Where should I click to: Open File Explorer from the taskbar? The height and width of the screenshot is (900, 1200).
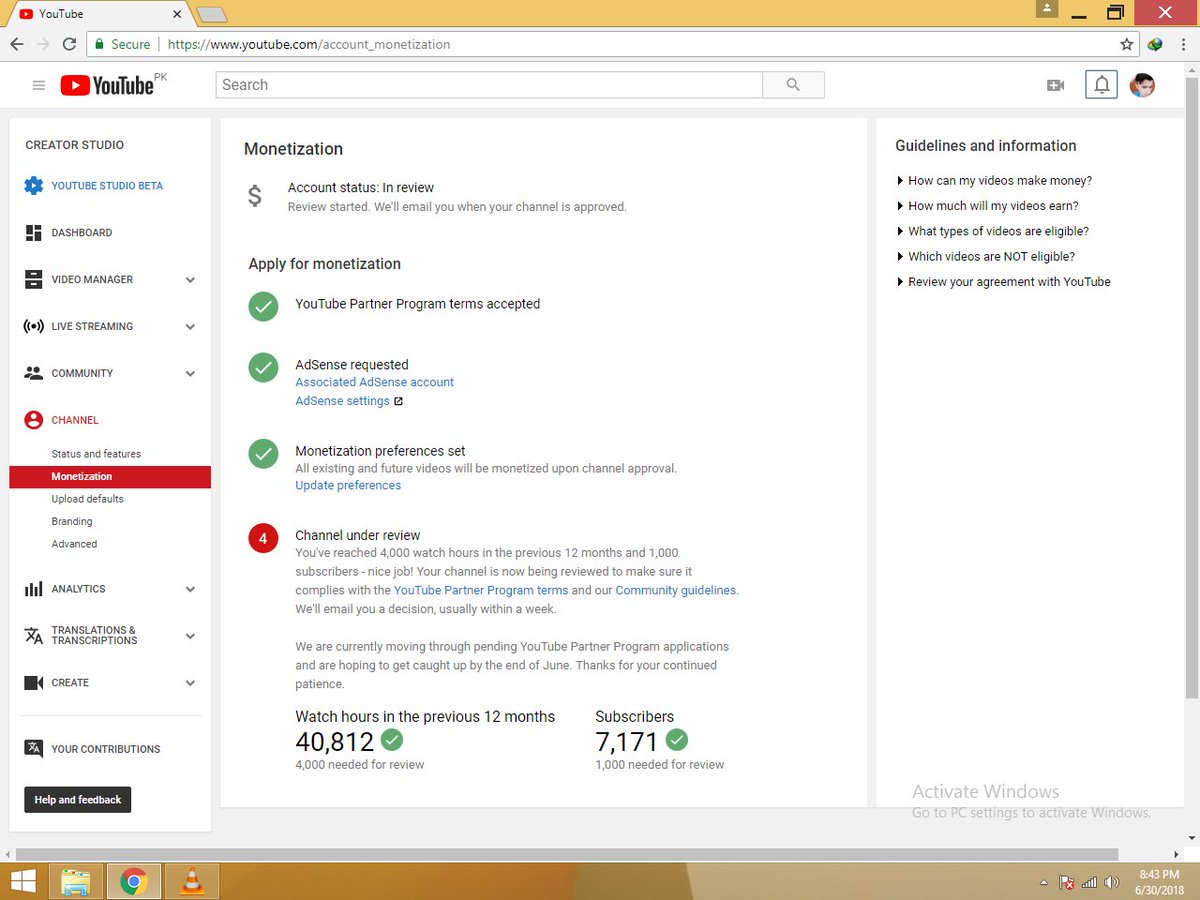(75, 882)
